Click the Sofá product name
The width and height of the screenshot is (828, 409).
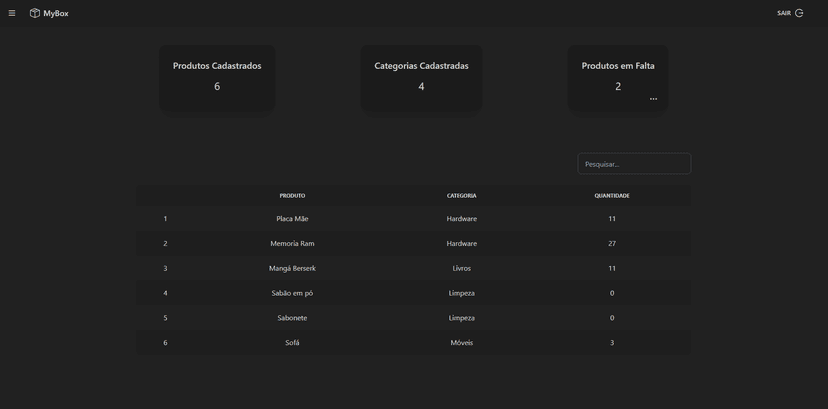pos(292,343)
